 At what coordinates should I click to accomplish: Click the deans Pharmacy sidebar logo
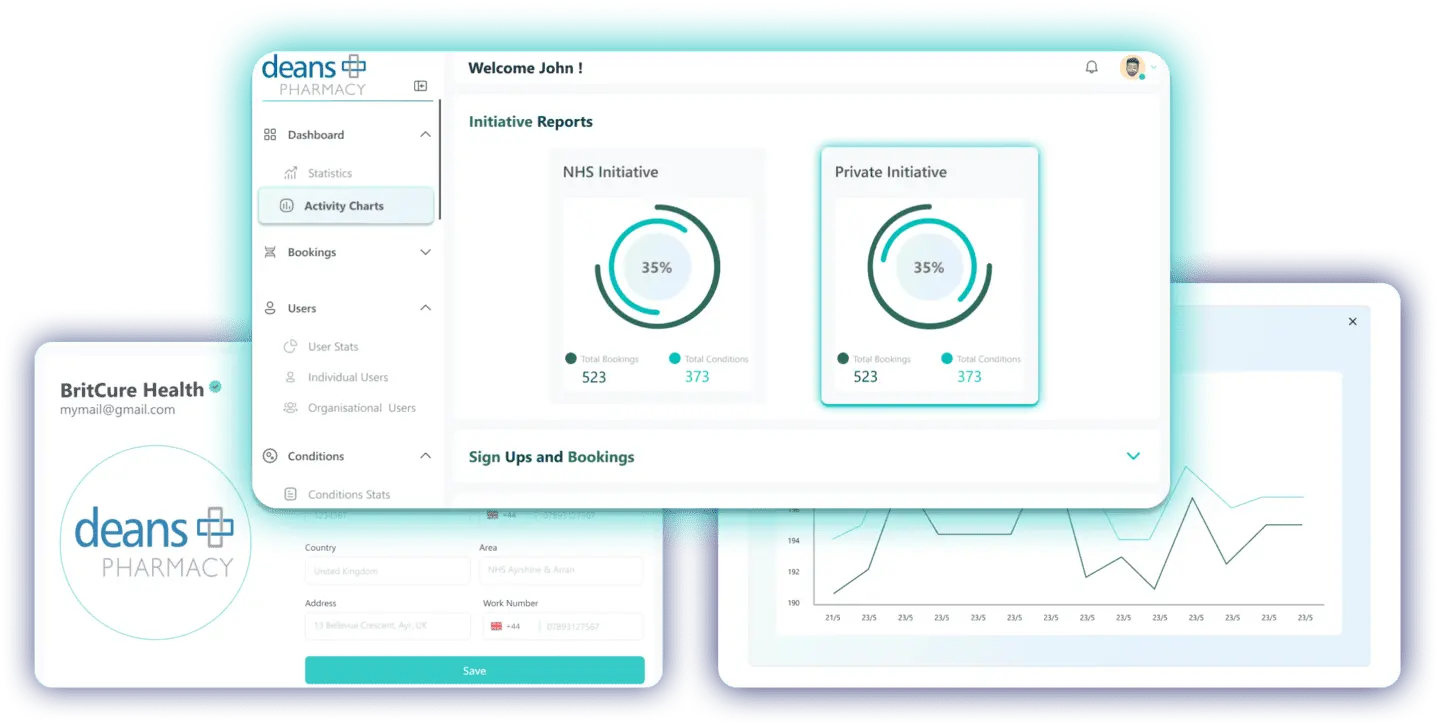coord(314,76)
